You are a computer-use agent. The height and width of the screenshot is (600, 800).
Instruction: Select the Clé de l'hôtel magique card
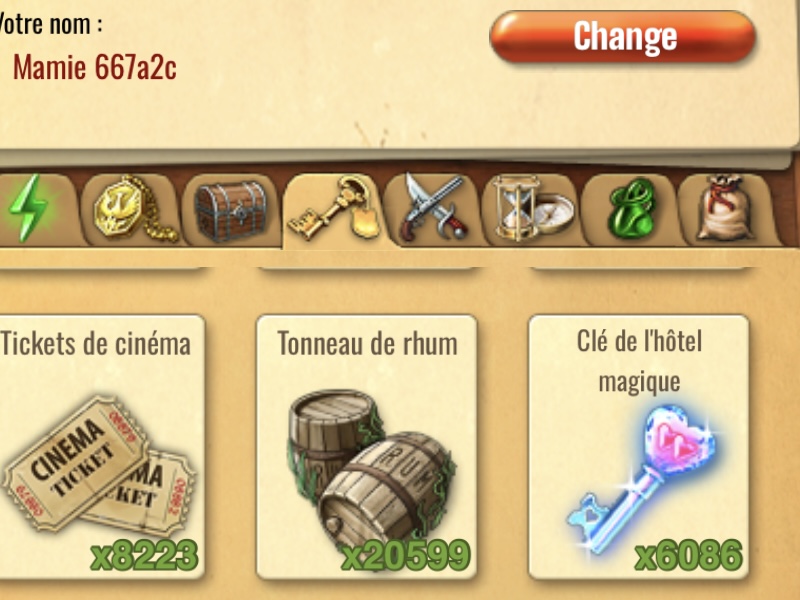coord(639,447)
